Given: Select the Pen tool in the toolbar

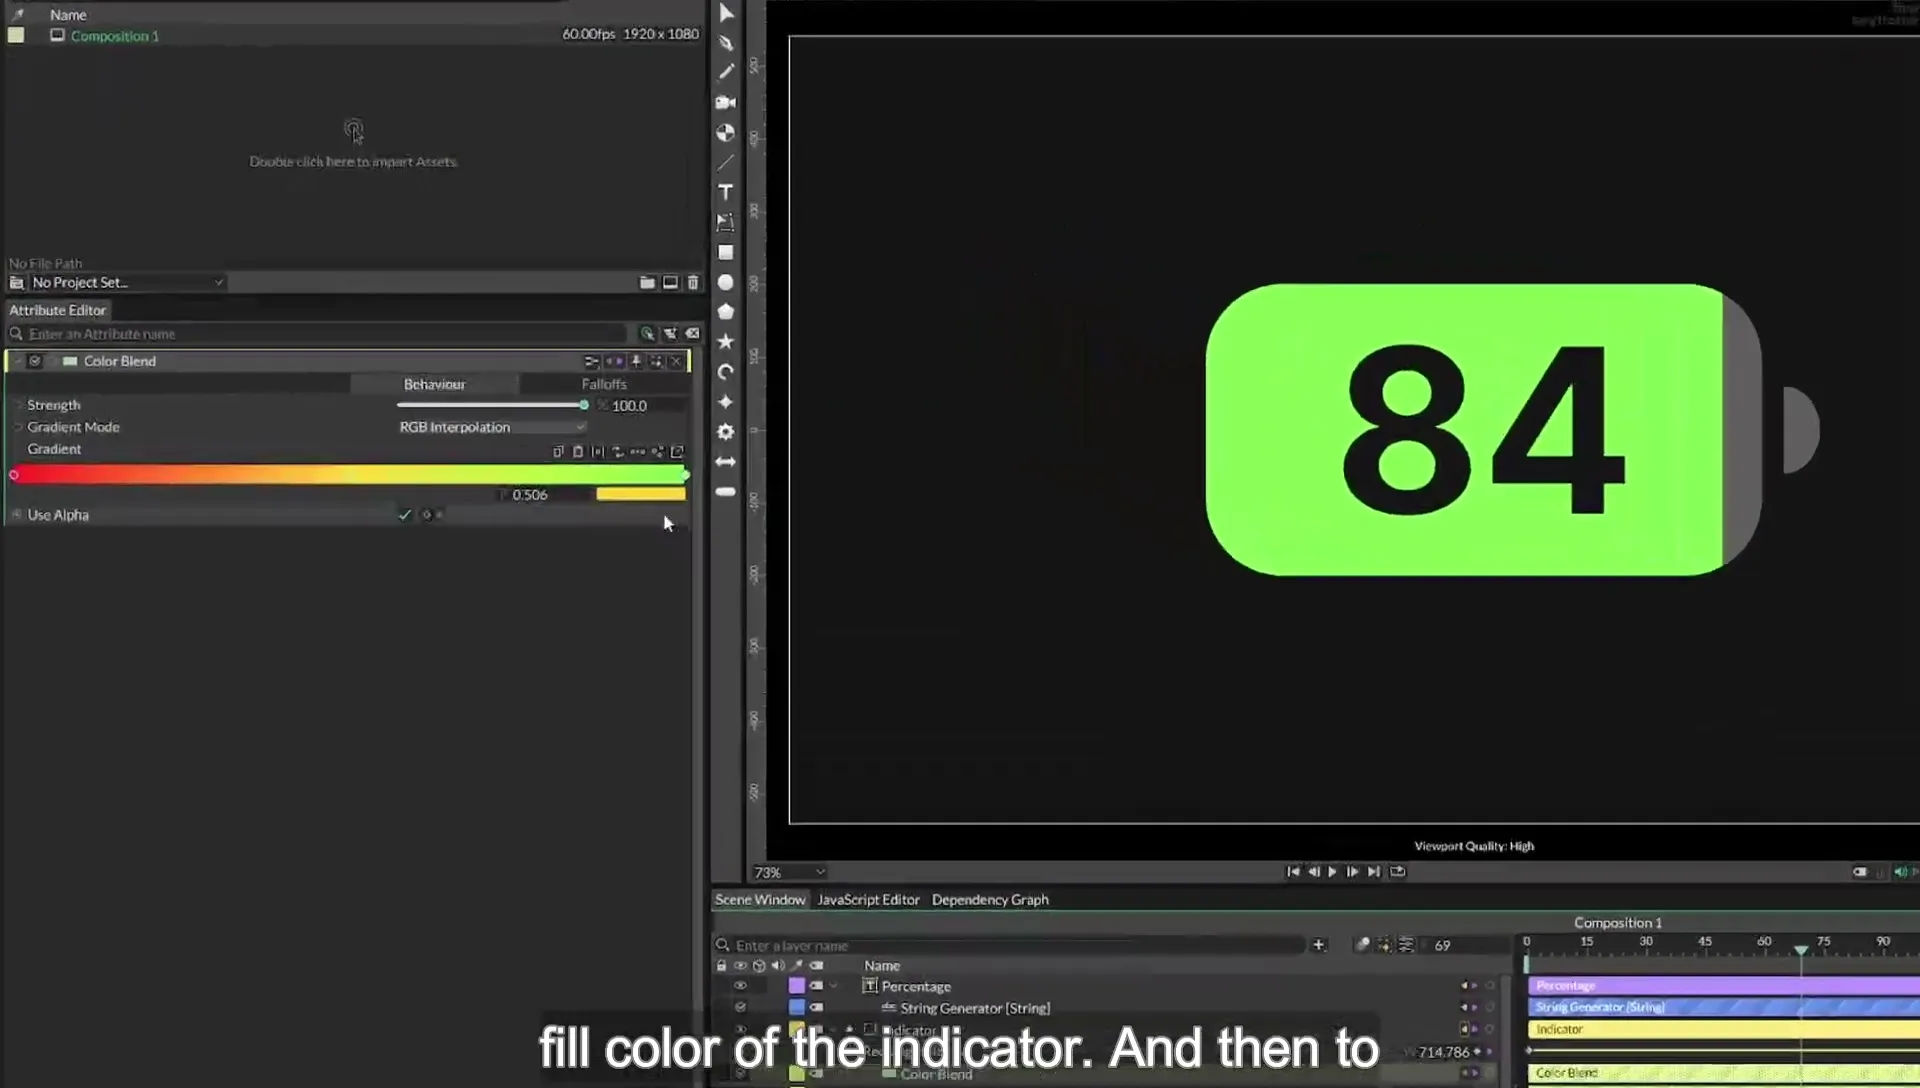Looking at the screenshot, I should 726,43.
